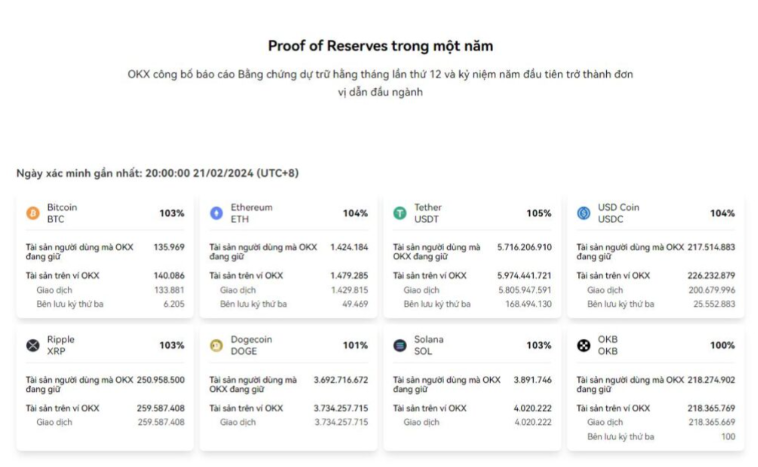Click the OKB token icon
Screen dimensions: 758x467
click(583, 345)
